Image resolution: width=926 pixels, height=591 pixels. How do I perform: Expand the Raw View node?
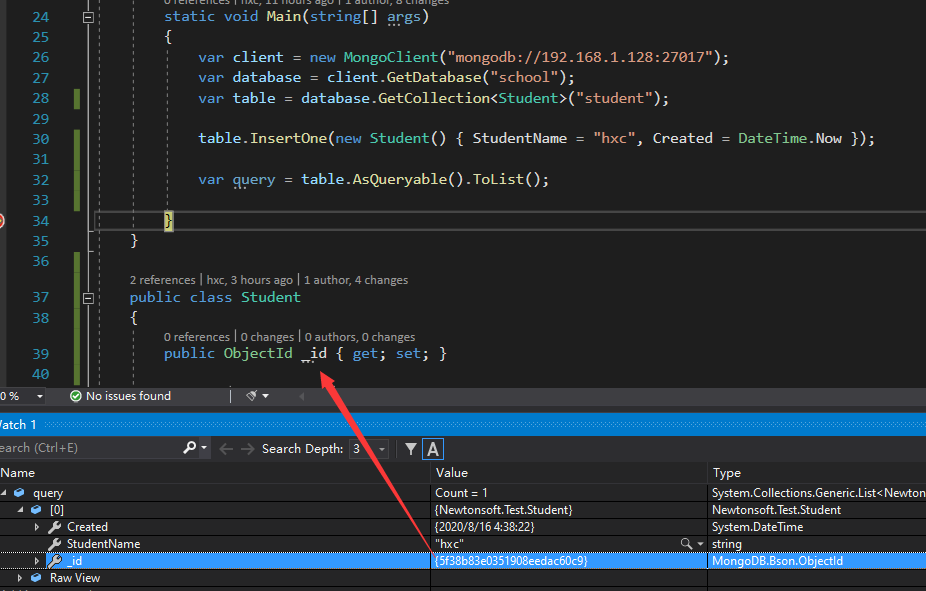20,578
